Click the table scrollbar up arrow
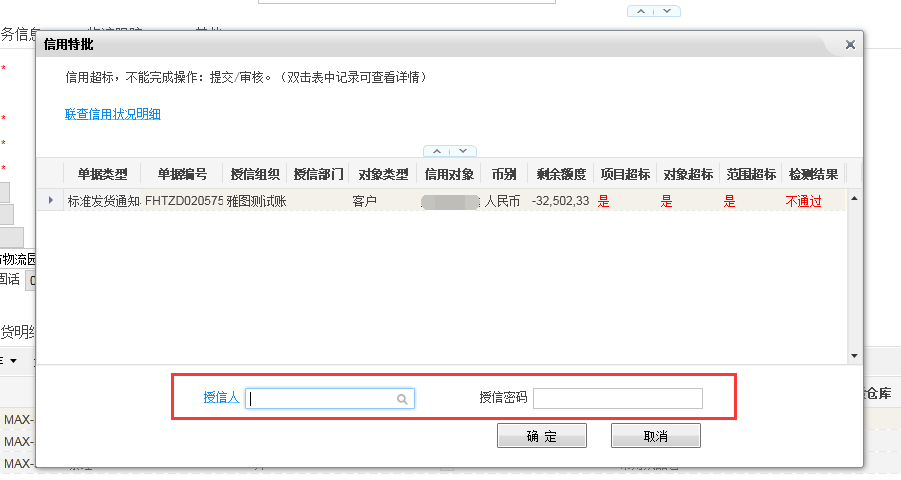Screen dimensions: 901x480 click(854, 199)
